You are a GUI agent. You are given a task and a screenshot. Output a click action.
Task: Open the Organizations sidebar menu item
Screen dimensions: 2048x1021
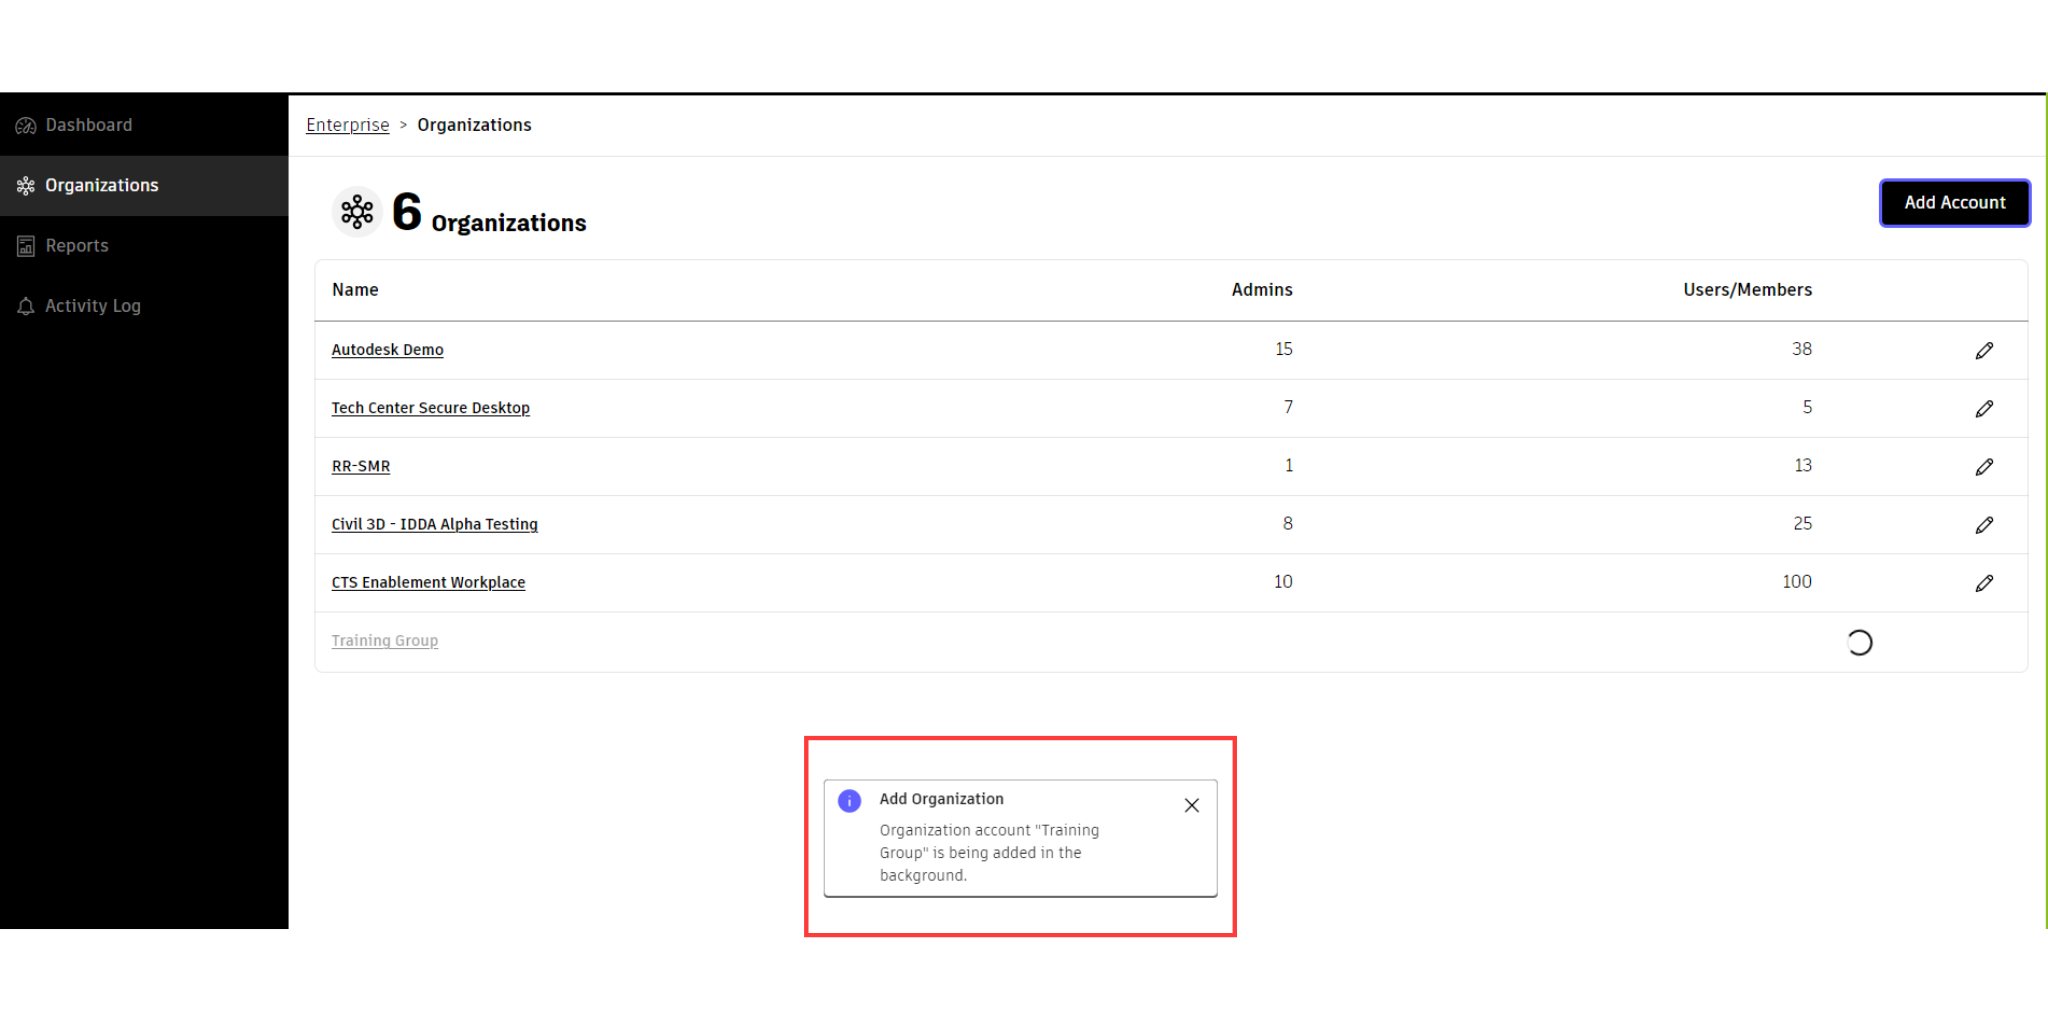(x=101, y=186)
